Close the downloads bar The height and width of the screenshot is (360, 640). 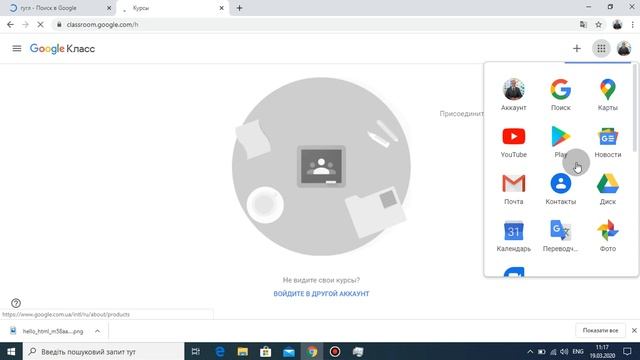click(634, 330)
